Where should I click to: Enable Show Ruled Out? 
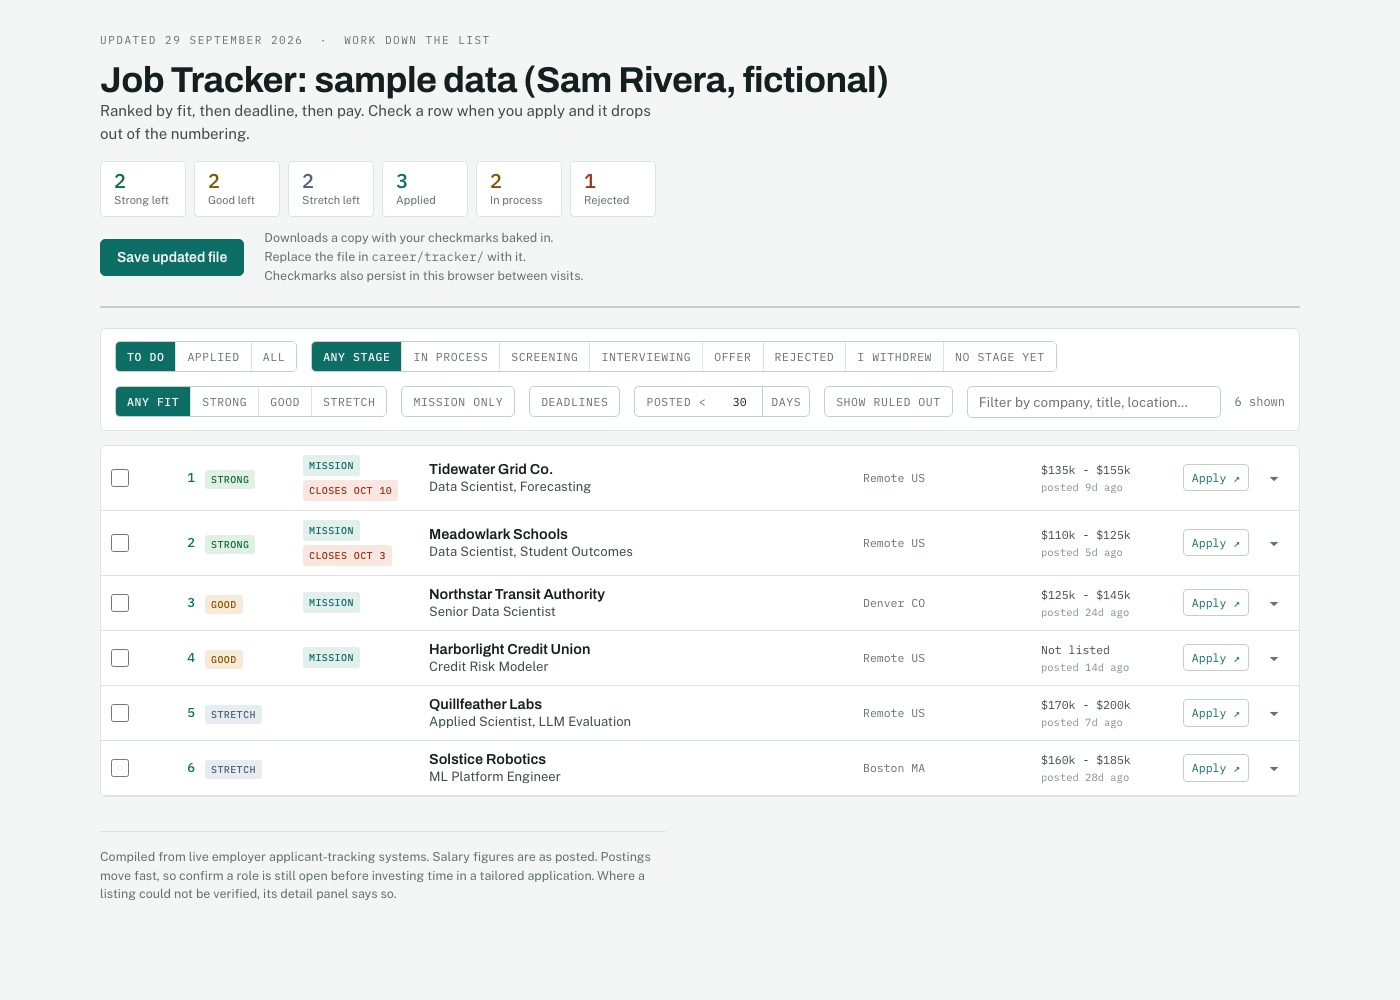click(888, 402)
